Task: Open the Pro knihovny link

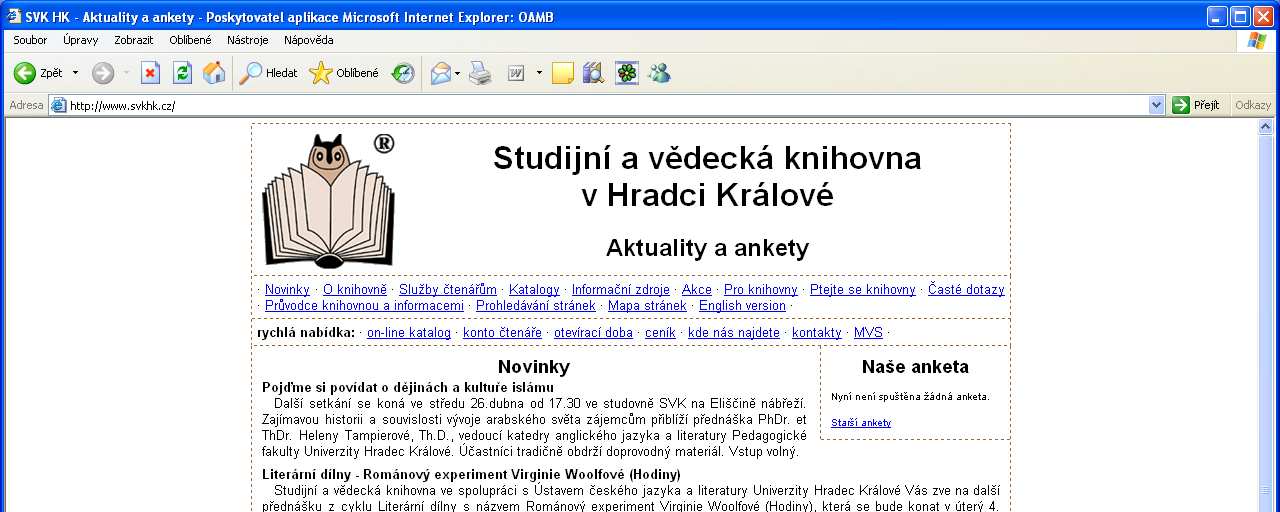Action: (x=761, y=290)
